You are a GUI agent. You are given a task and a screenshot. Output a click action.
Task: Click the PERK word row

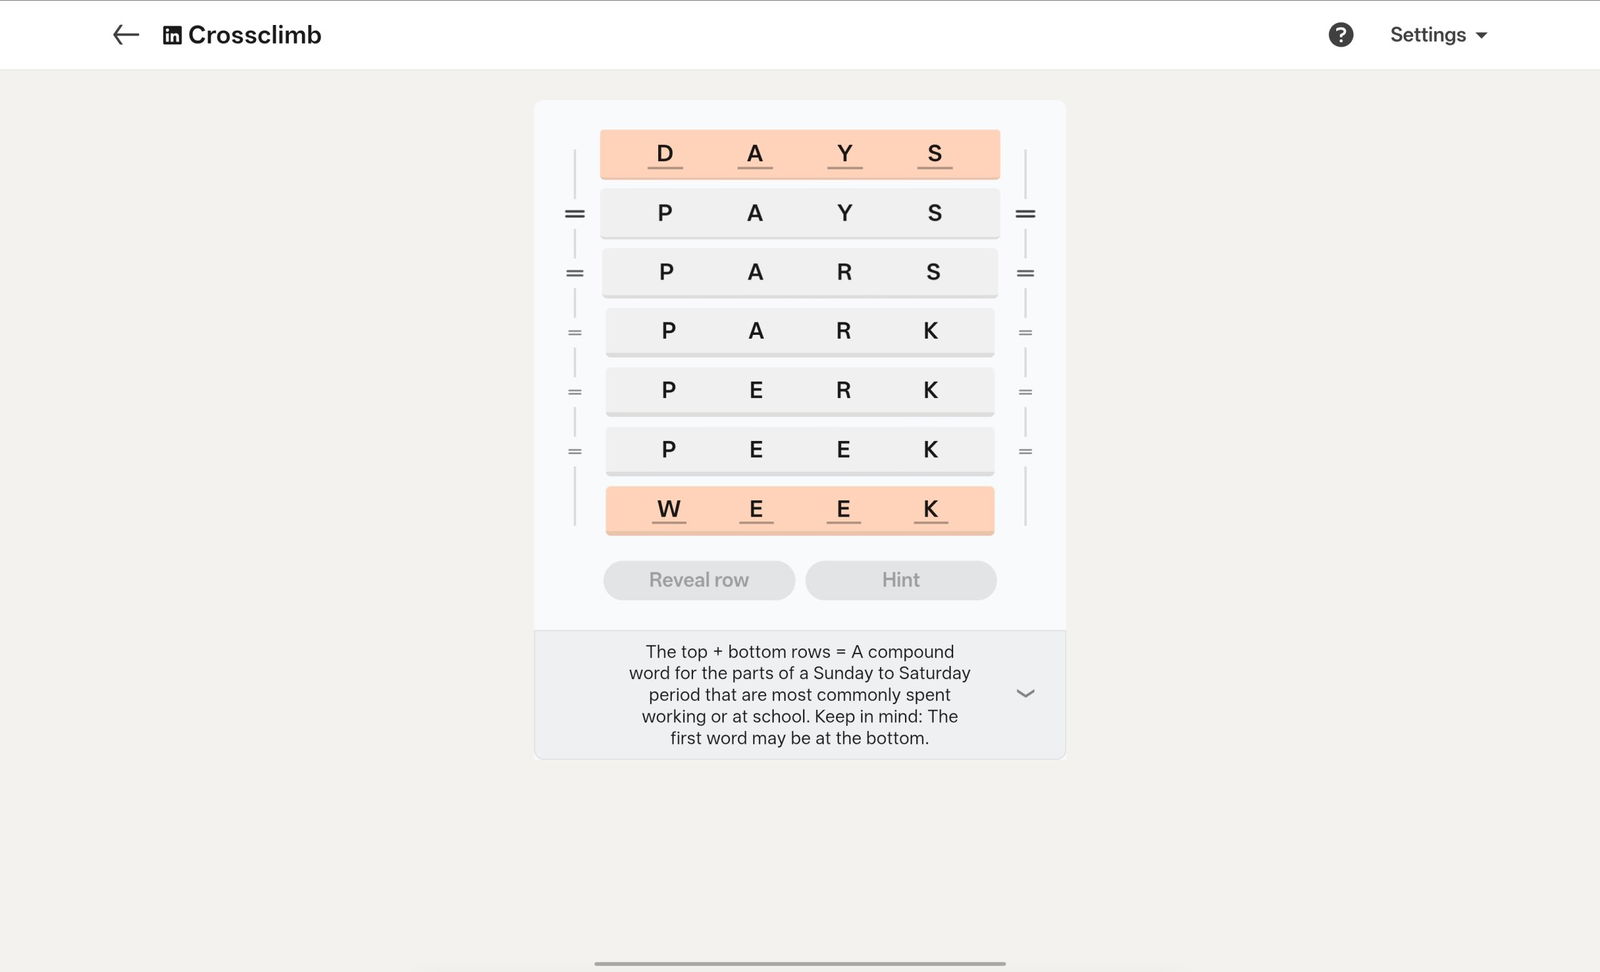point(800,391)
